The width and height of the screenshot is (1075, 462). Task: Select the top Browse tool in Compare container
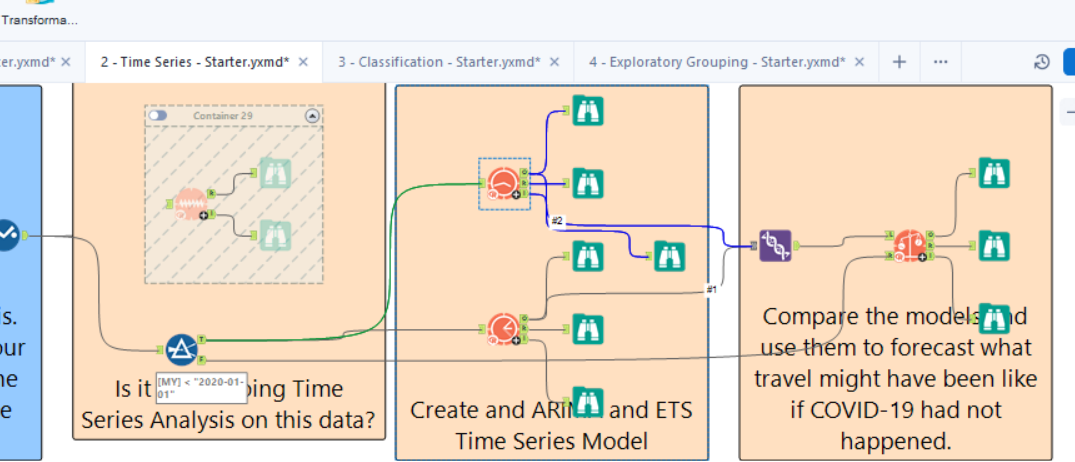(993, 173)
